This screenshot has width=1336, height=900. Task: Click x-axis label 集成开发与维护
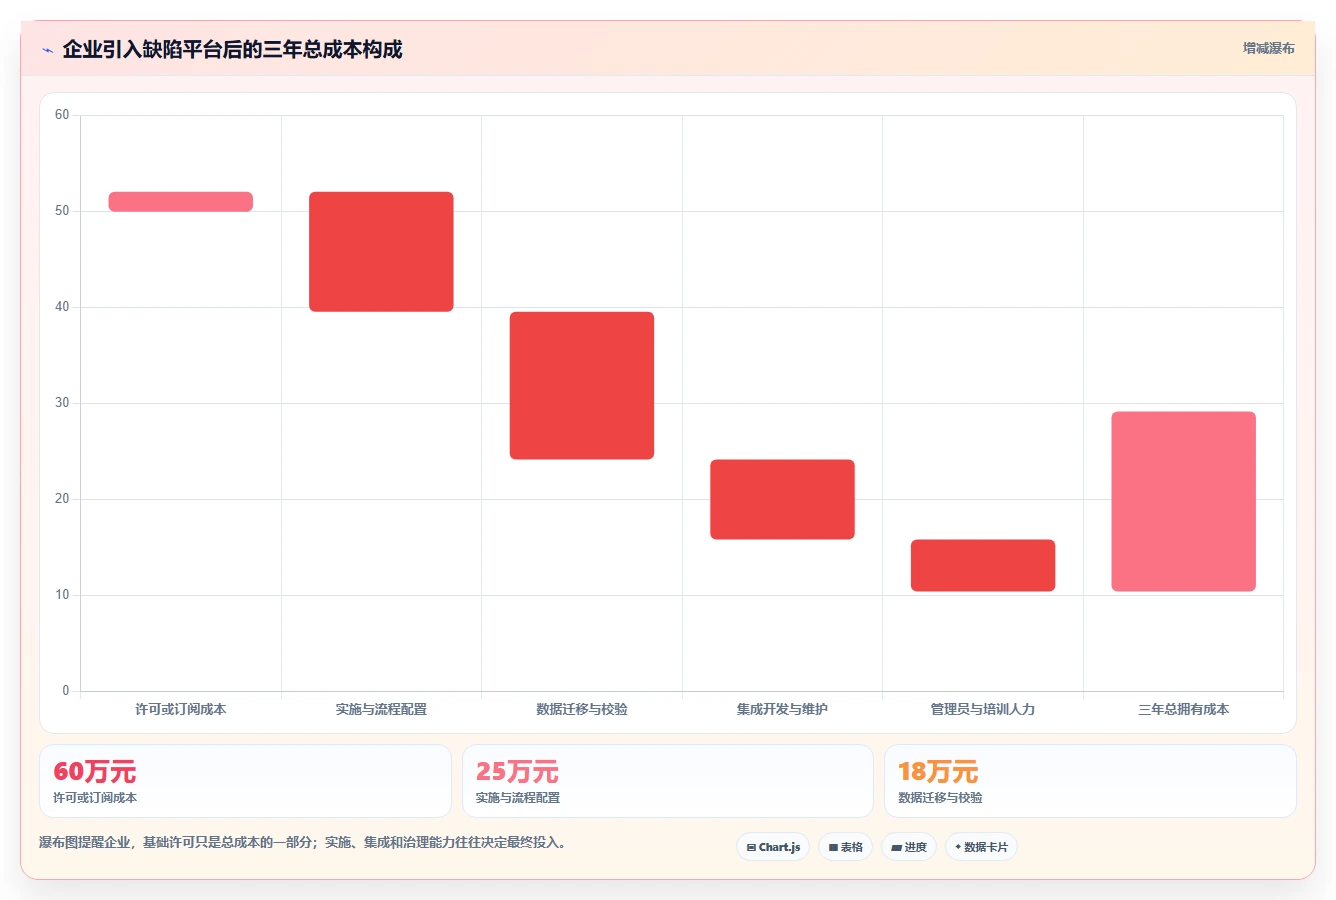(x=782, y=709)
